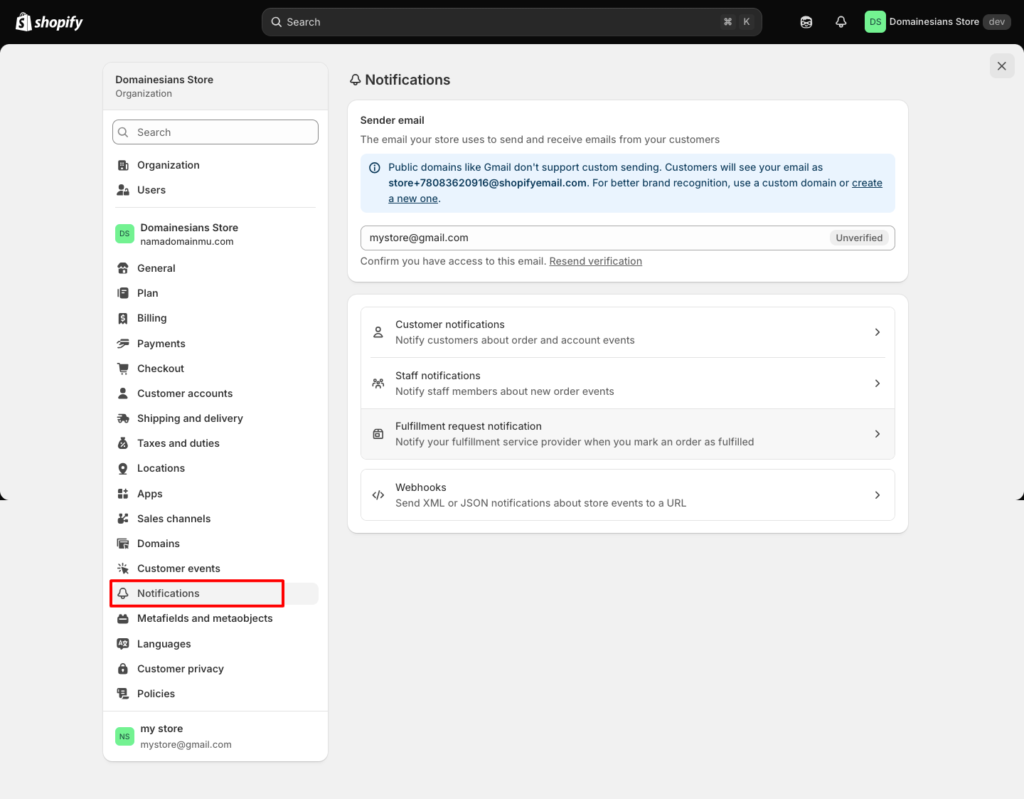Click the Plan icon in sidebar

click(123, 293)
